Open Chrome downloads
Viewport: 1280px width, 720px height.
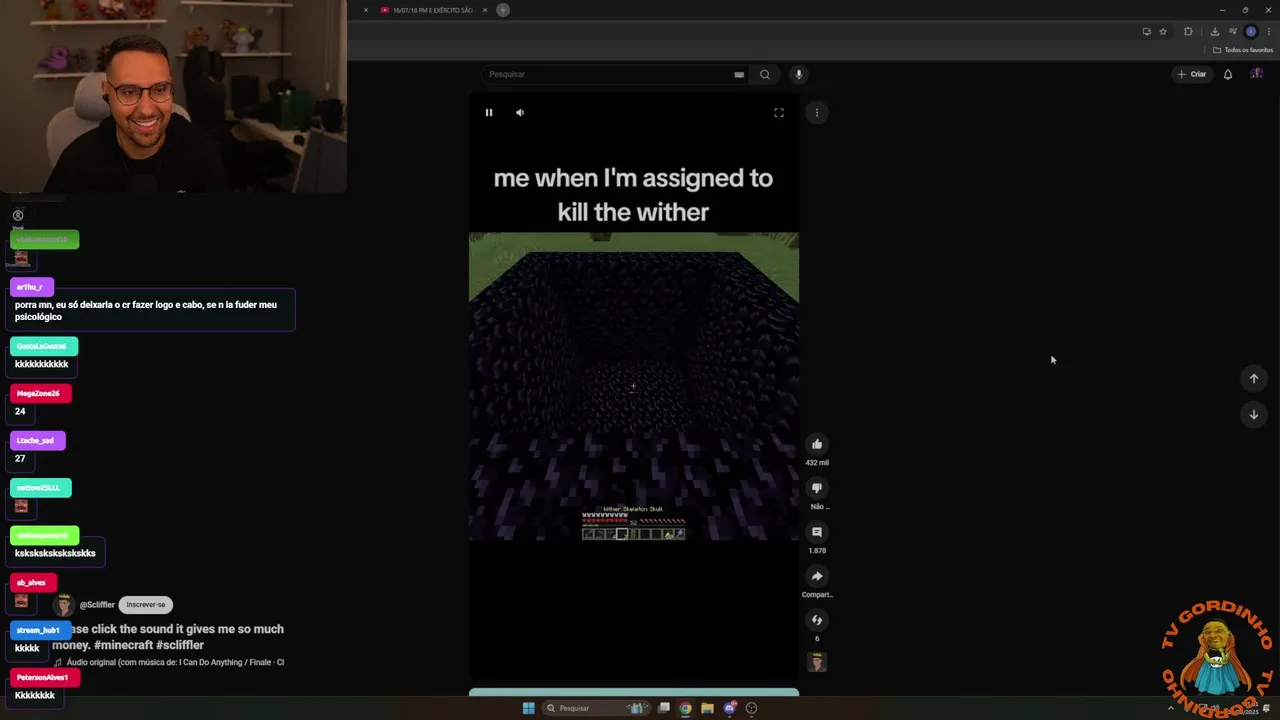1214,31
